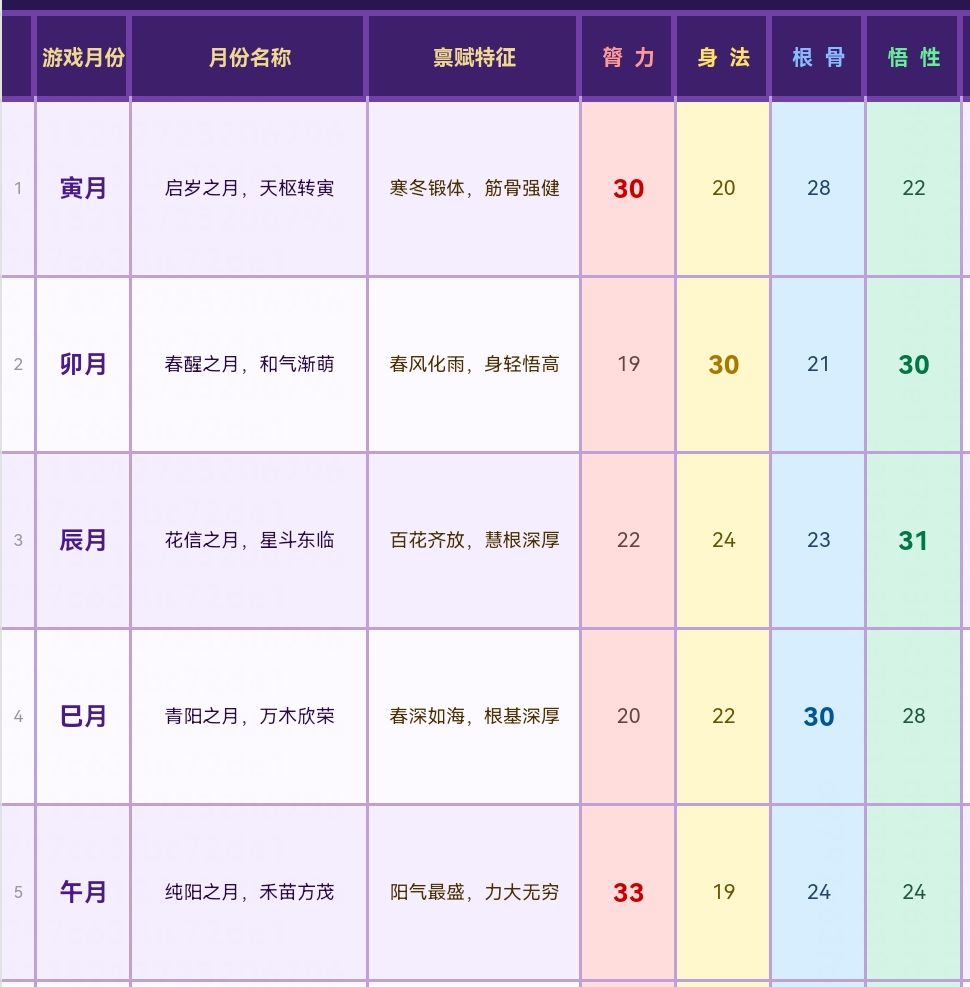970x987 pixels.
Task: Click cell 春风化雨，身轻悟高
Action: click(474, 364)
